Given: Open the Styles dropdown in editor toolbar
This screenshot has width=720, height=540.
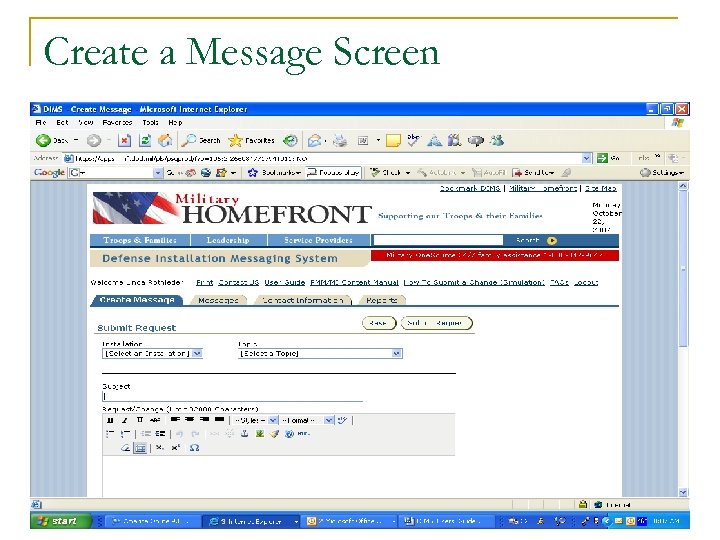Looking at the screenshot, I should click(254, 420).
